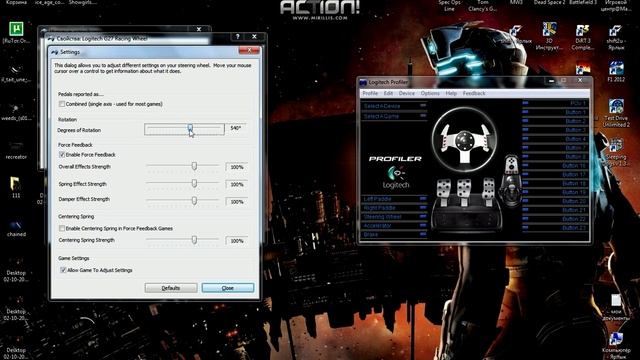Image resolution: width=640 pixels, height=360 pixels.
Task: Click the question mark help button
Action: tap(238, 37)
